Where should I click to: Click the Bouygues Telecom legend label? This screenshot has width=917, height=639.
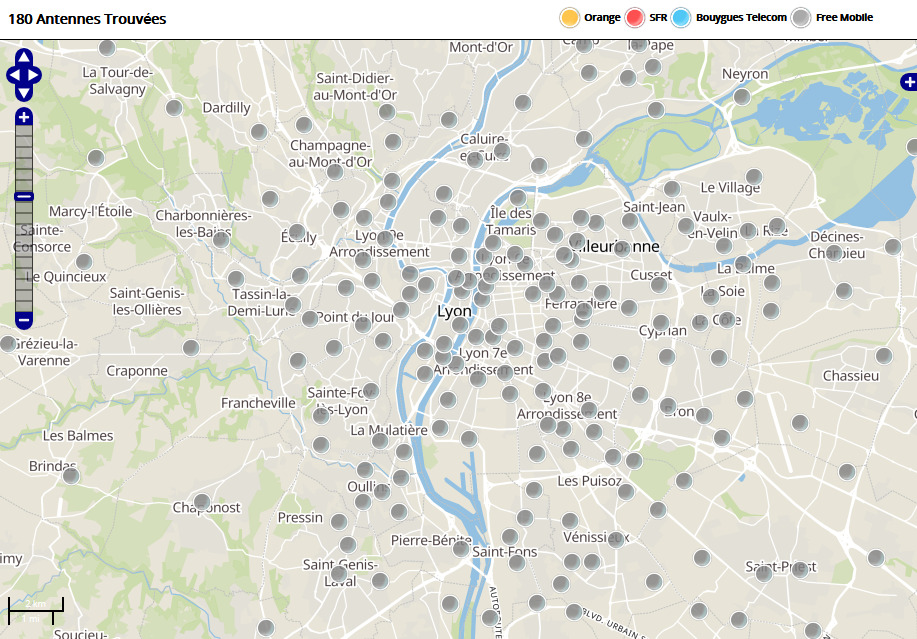pos(741,18)
